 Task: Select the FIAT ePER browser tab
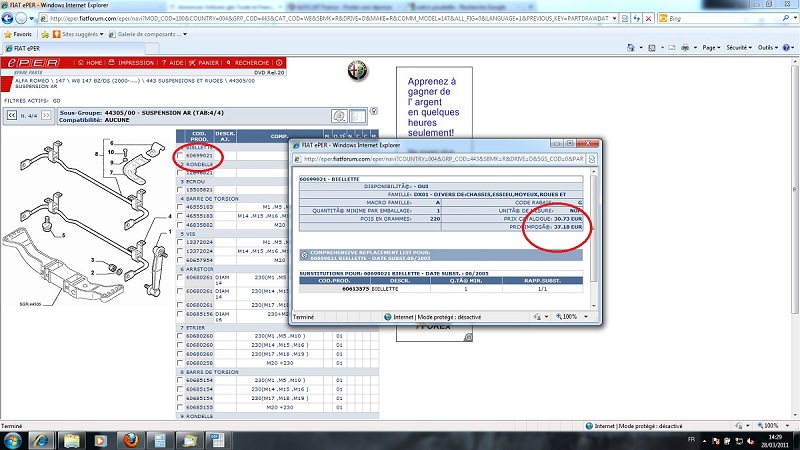pyautogui.click(x=74, y=48)
